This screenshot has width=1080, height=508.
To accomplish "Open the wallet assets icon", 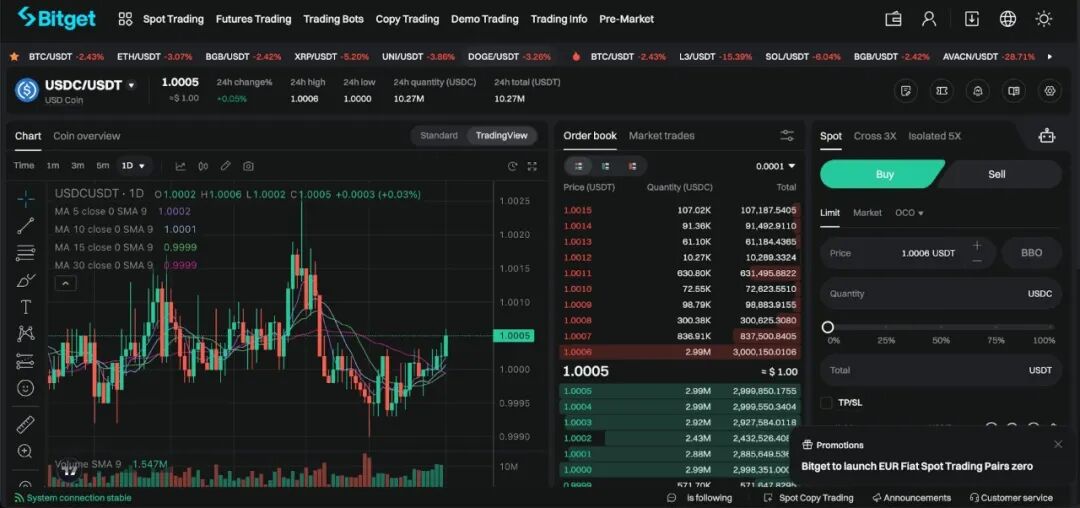I will pyautogui.click(x=893, y=19).
